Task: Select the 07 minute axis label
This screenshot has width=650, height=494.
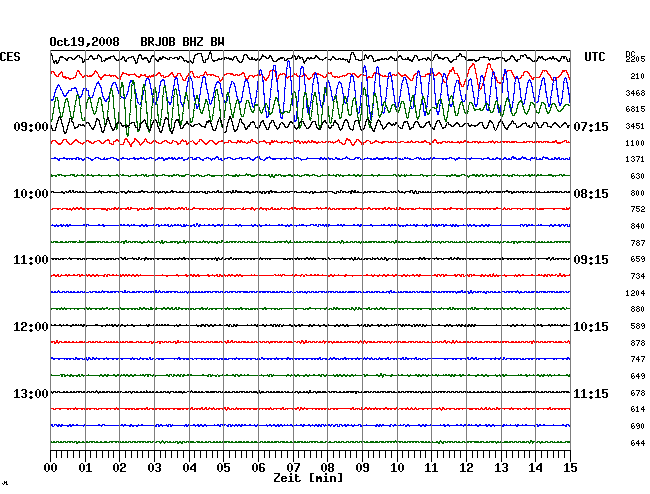Action: [293, 468]
